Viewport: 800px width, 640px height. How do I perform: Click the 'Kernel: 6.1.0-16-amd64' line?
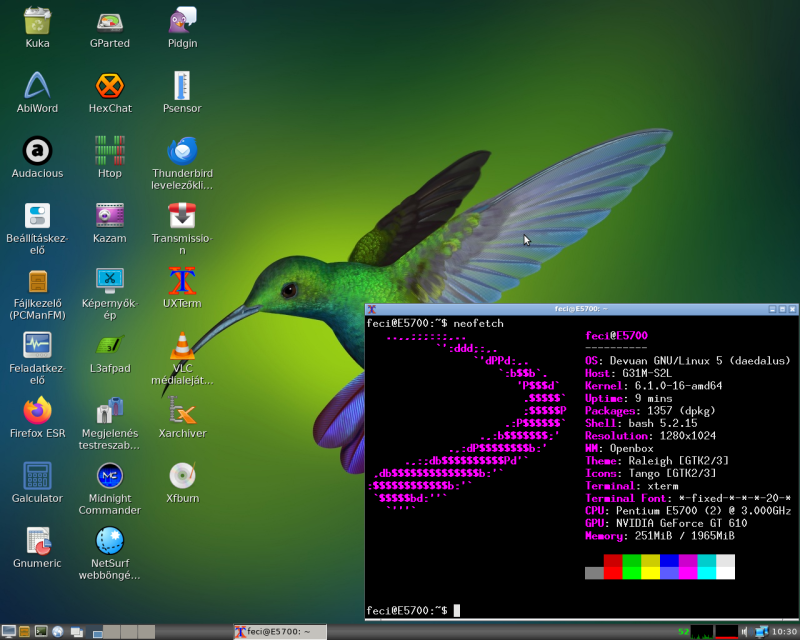[x=654, y=386]
